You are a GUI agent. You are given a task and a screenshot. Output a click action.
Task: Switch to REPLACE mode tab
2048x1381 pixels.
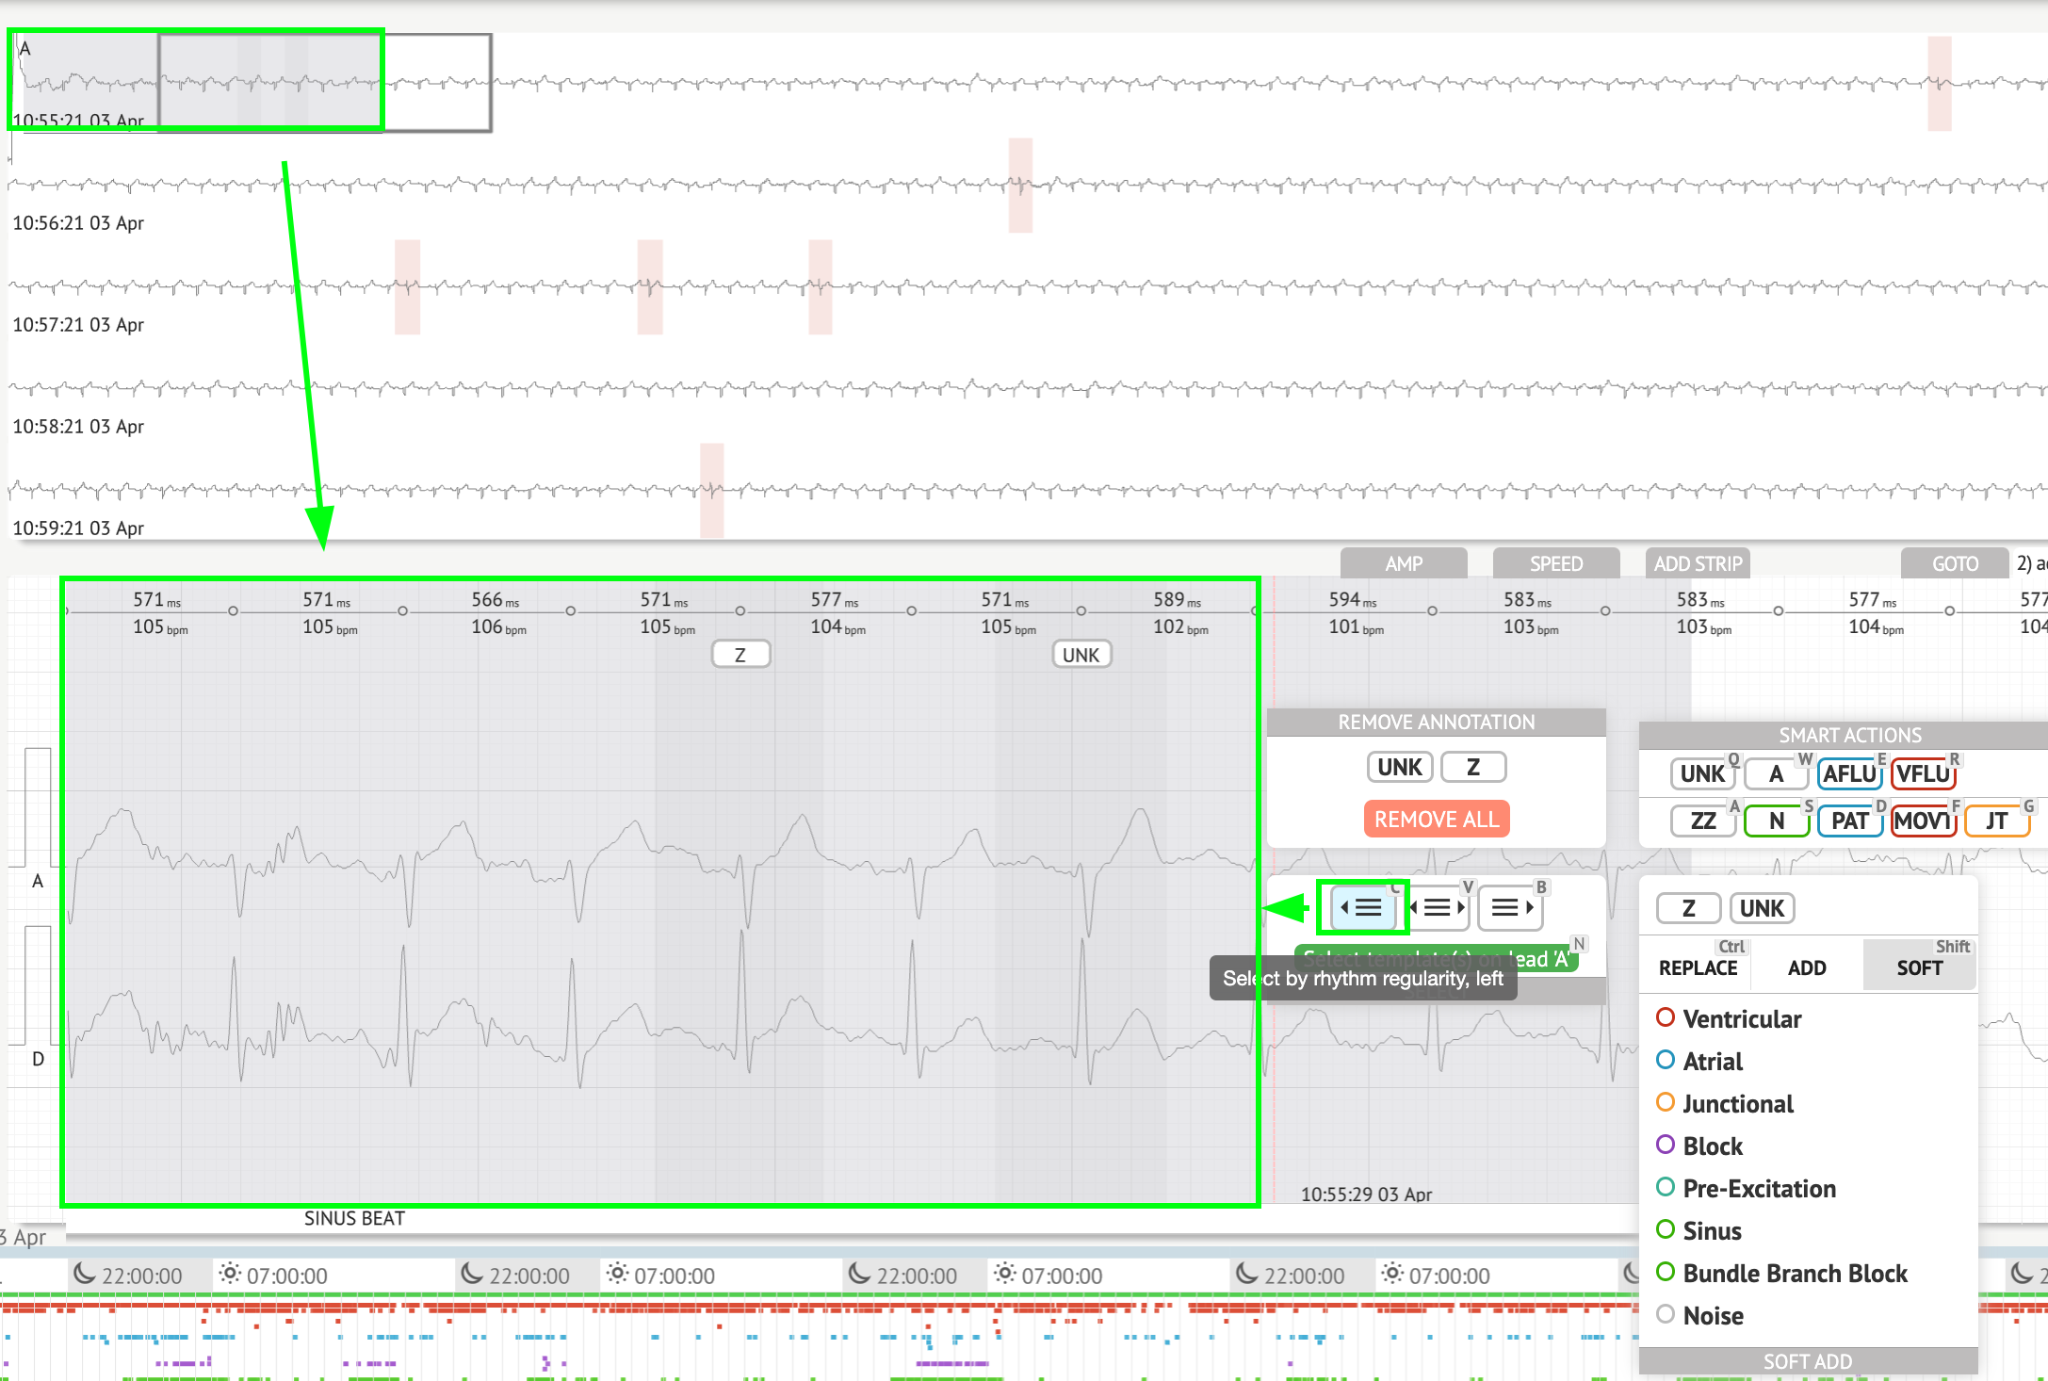[1698, 967]
